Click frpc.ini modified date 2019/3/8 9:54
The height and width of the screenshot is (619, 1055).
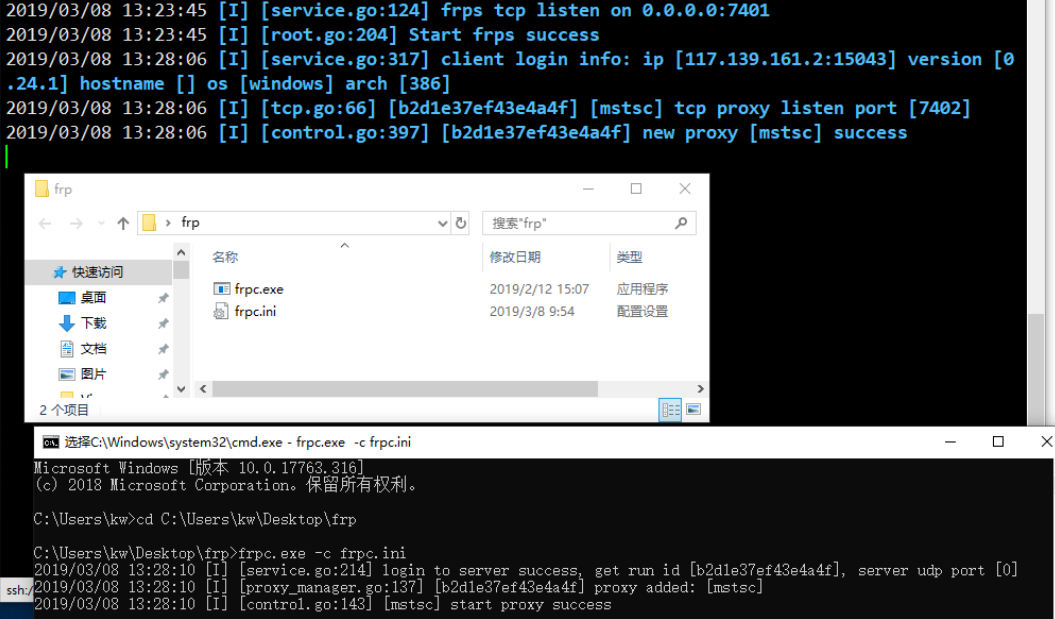(x=532, y=312)
